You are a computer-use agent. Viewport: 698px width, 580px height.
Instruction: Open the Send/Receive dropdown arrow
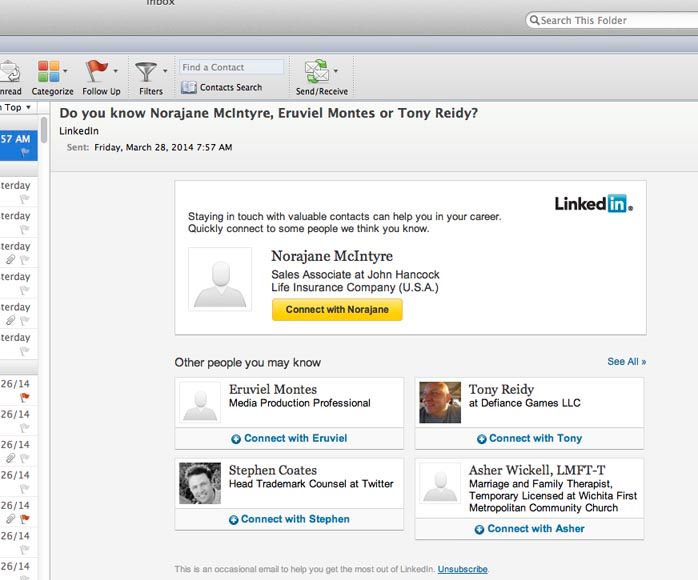pyautogui.click(x=336, y=72)
